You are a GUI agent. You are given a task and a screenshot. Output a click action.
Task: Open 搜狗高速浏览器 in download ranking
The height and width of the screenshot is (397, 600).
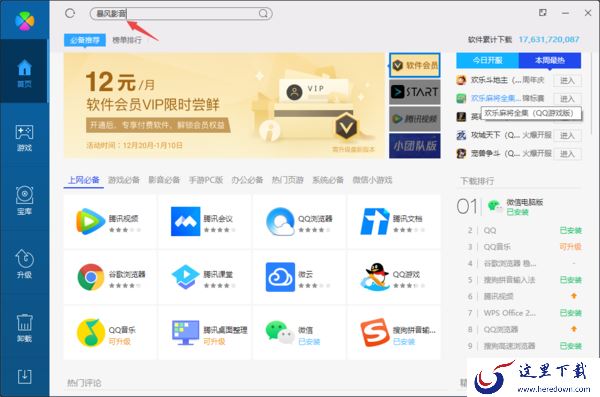(x=509, y=346)
